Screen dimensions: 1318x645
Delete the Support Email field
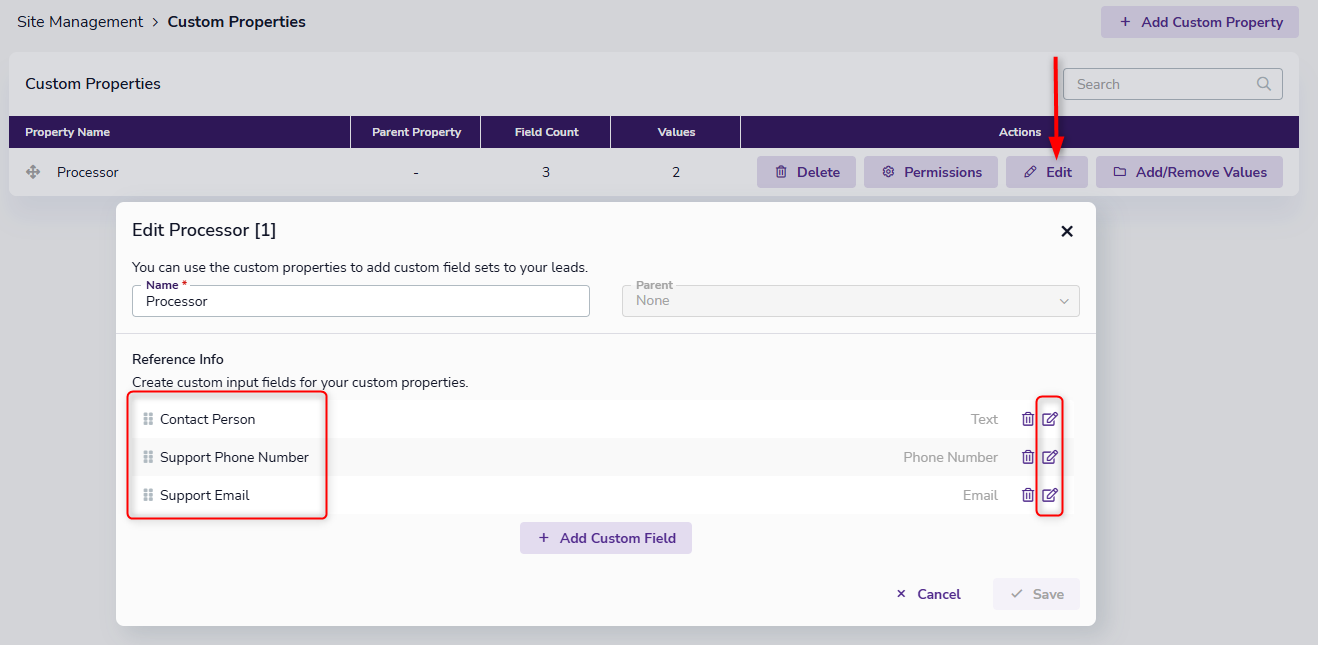[x=1028, y=495]
